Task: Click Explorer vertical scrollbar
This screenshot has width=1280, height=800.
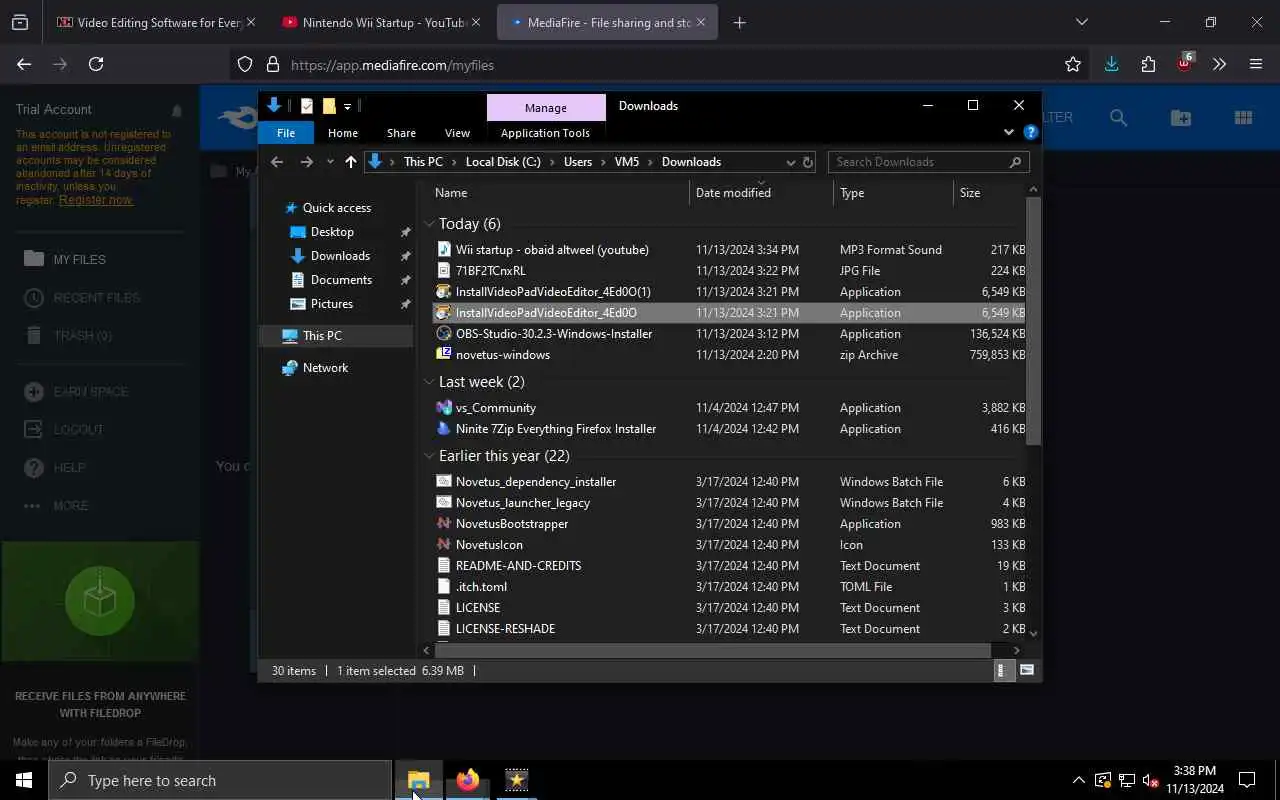Action: 1034,320
